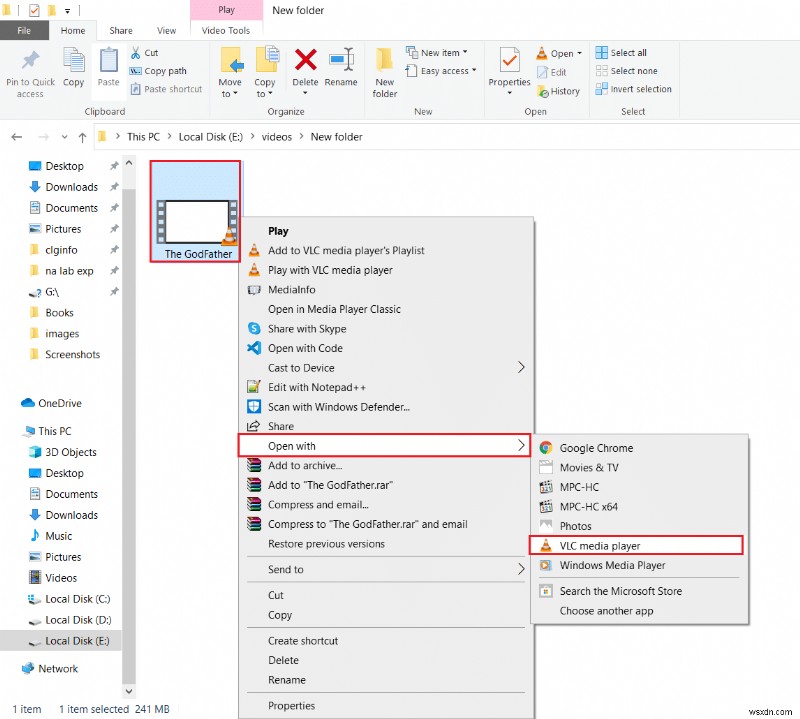Click Play in the context menu

(386, 231)
